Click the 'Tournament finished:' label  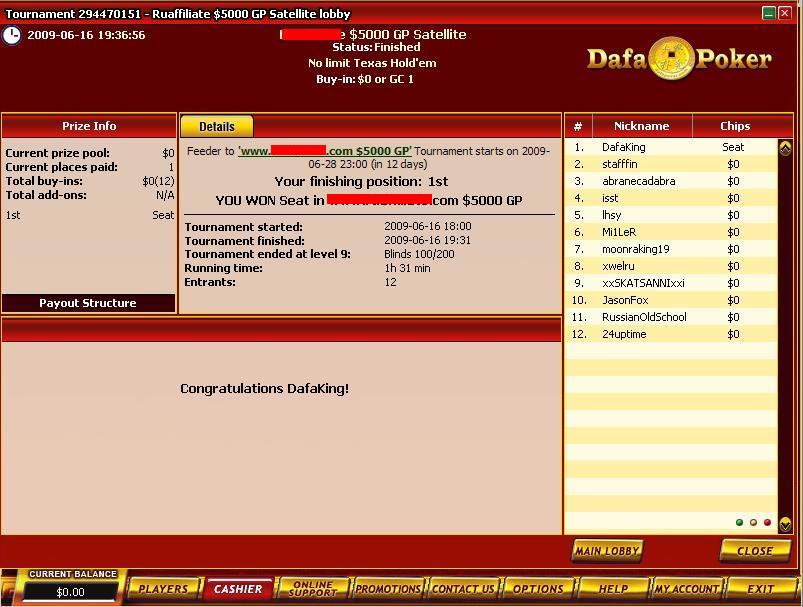pyautogui.click(x=244, y=240)
